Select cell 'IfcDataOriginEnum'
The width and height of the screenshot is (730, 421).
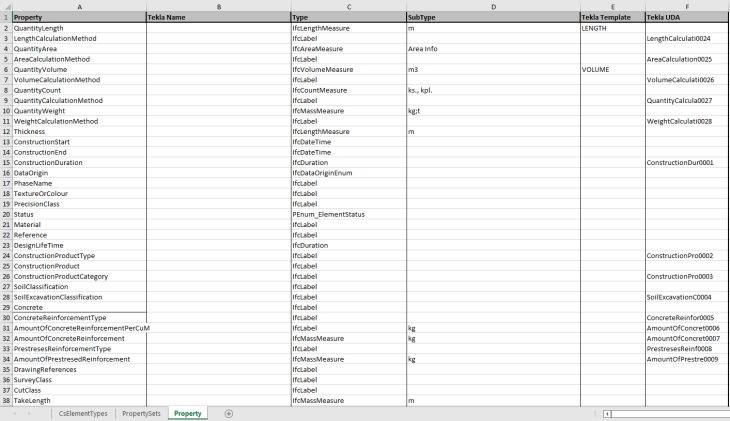click(x=349, y=173)
